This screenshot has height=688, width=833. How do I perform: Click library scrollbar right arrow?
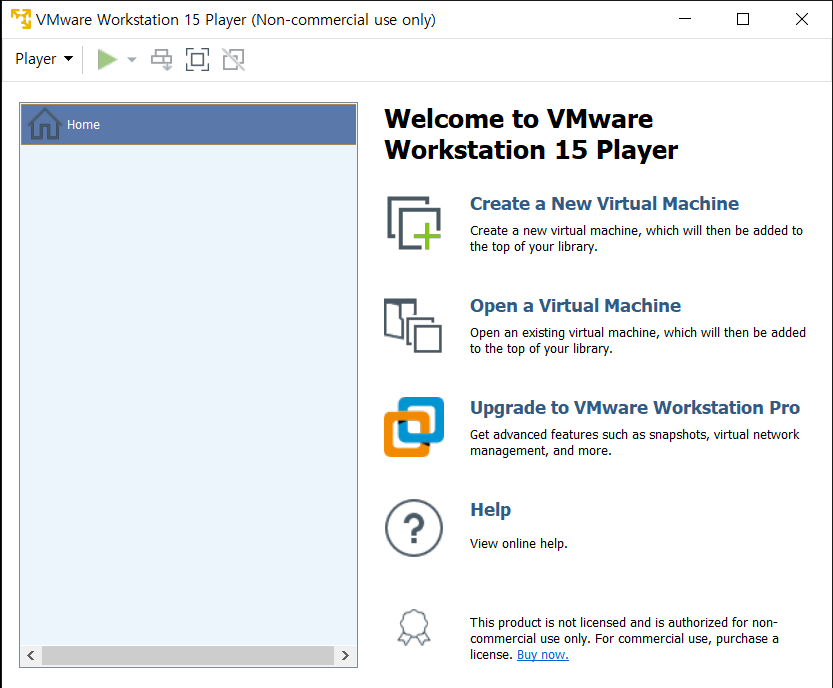tap(345, 656)
